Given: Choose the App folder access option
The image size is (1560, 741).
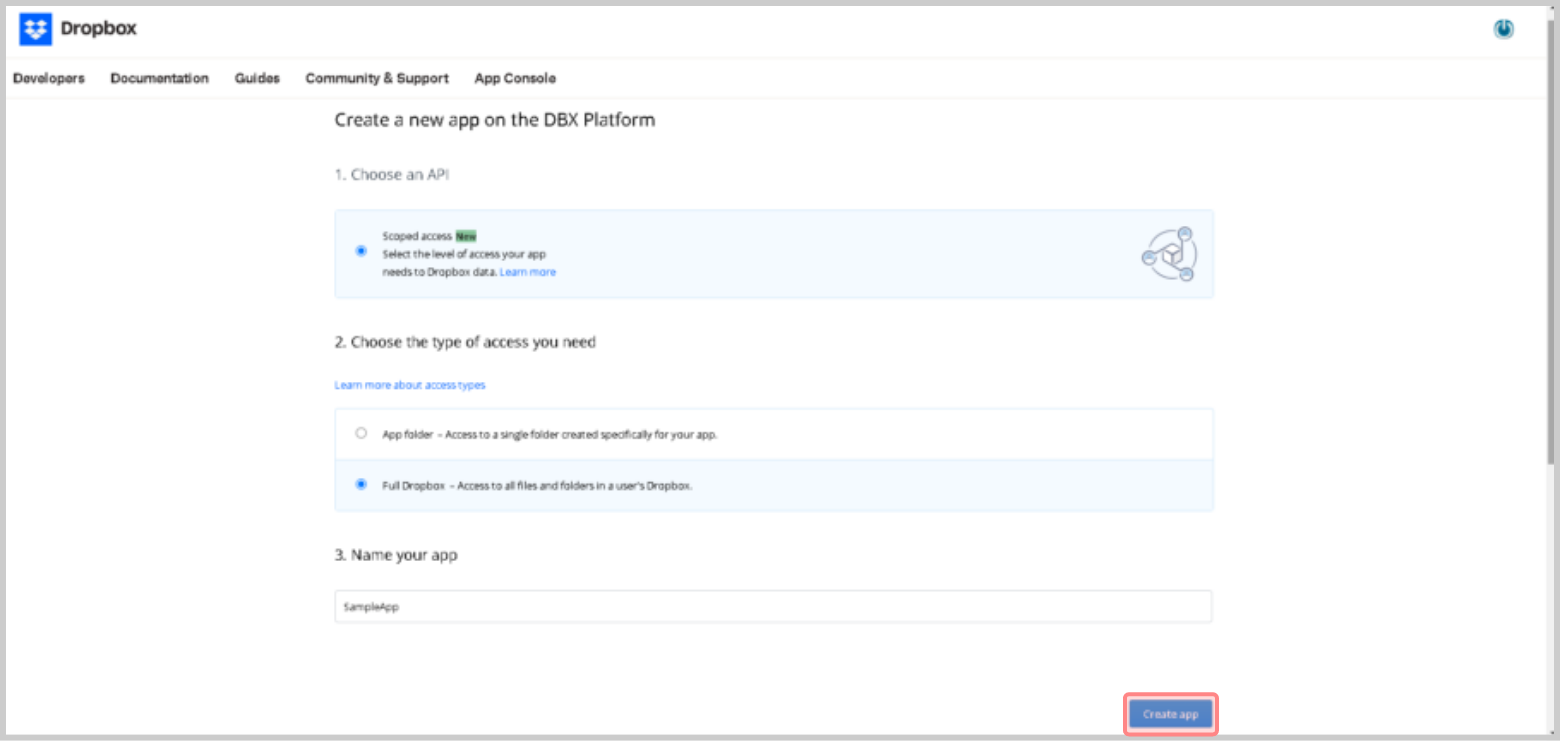Looking at the screenshot, I should [x=361, y=434].
